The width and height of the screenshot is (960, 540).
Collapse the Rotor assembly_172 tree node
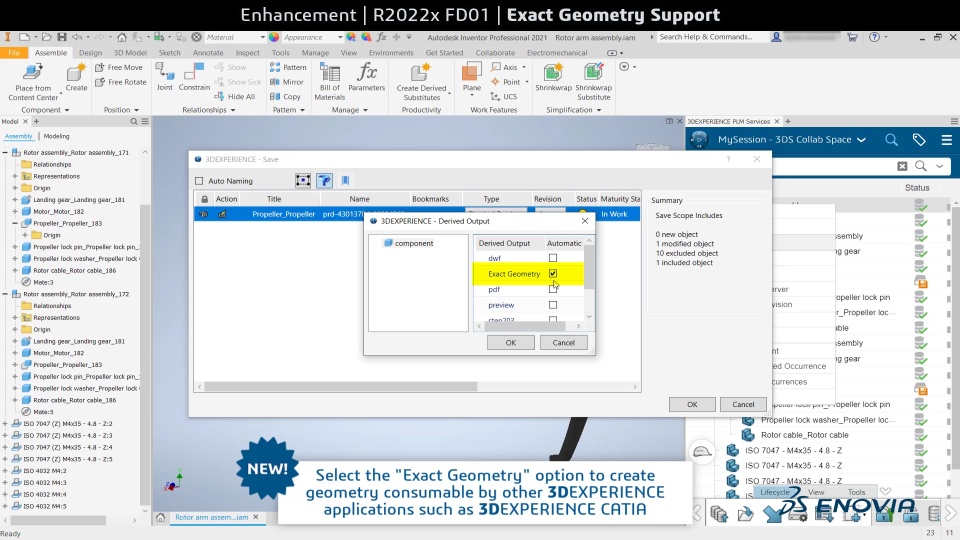point(5,294)
